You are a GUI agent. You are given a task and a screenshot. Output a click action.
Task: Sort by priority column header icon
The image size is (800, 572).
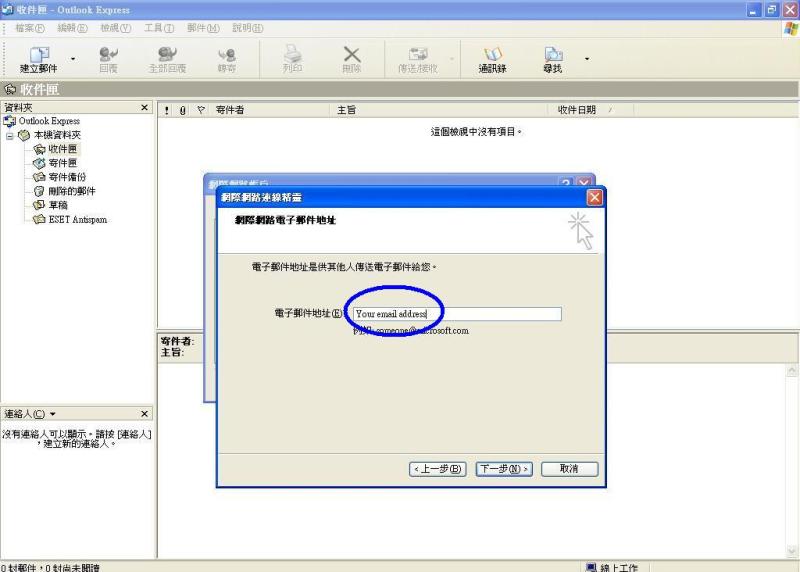(167, 110)
